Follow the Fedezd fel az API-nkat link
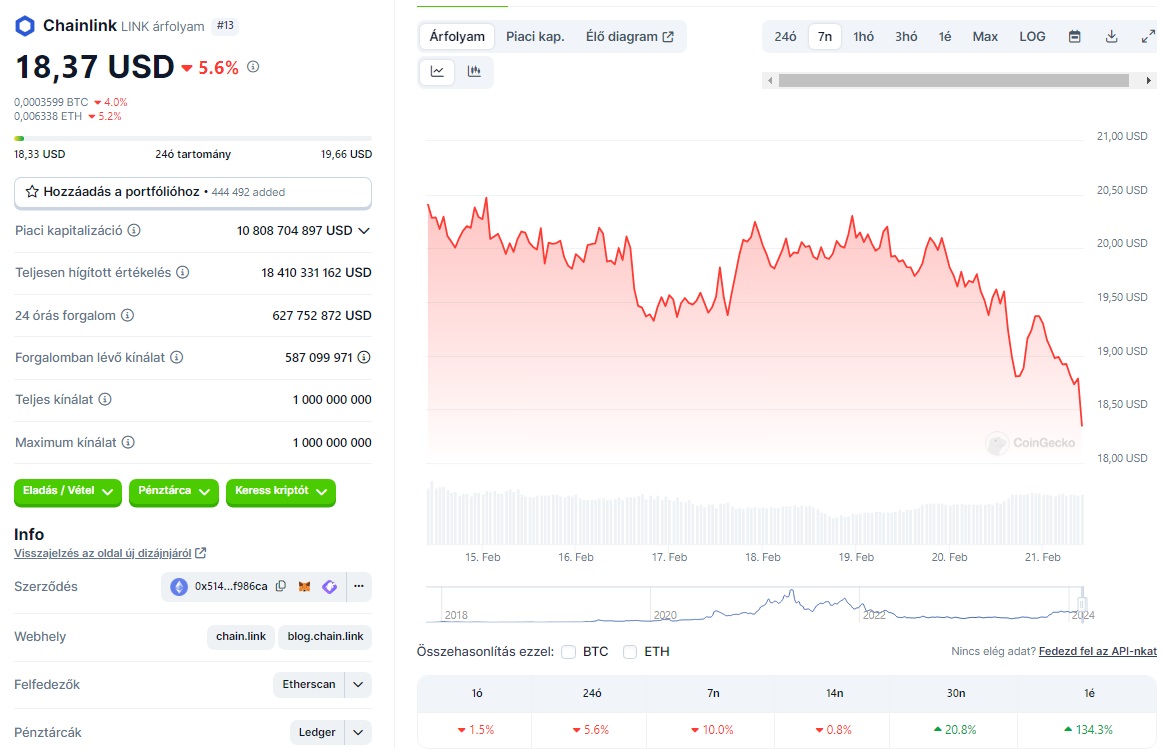The image size is (1163, 749). (1098, 651)
